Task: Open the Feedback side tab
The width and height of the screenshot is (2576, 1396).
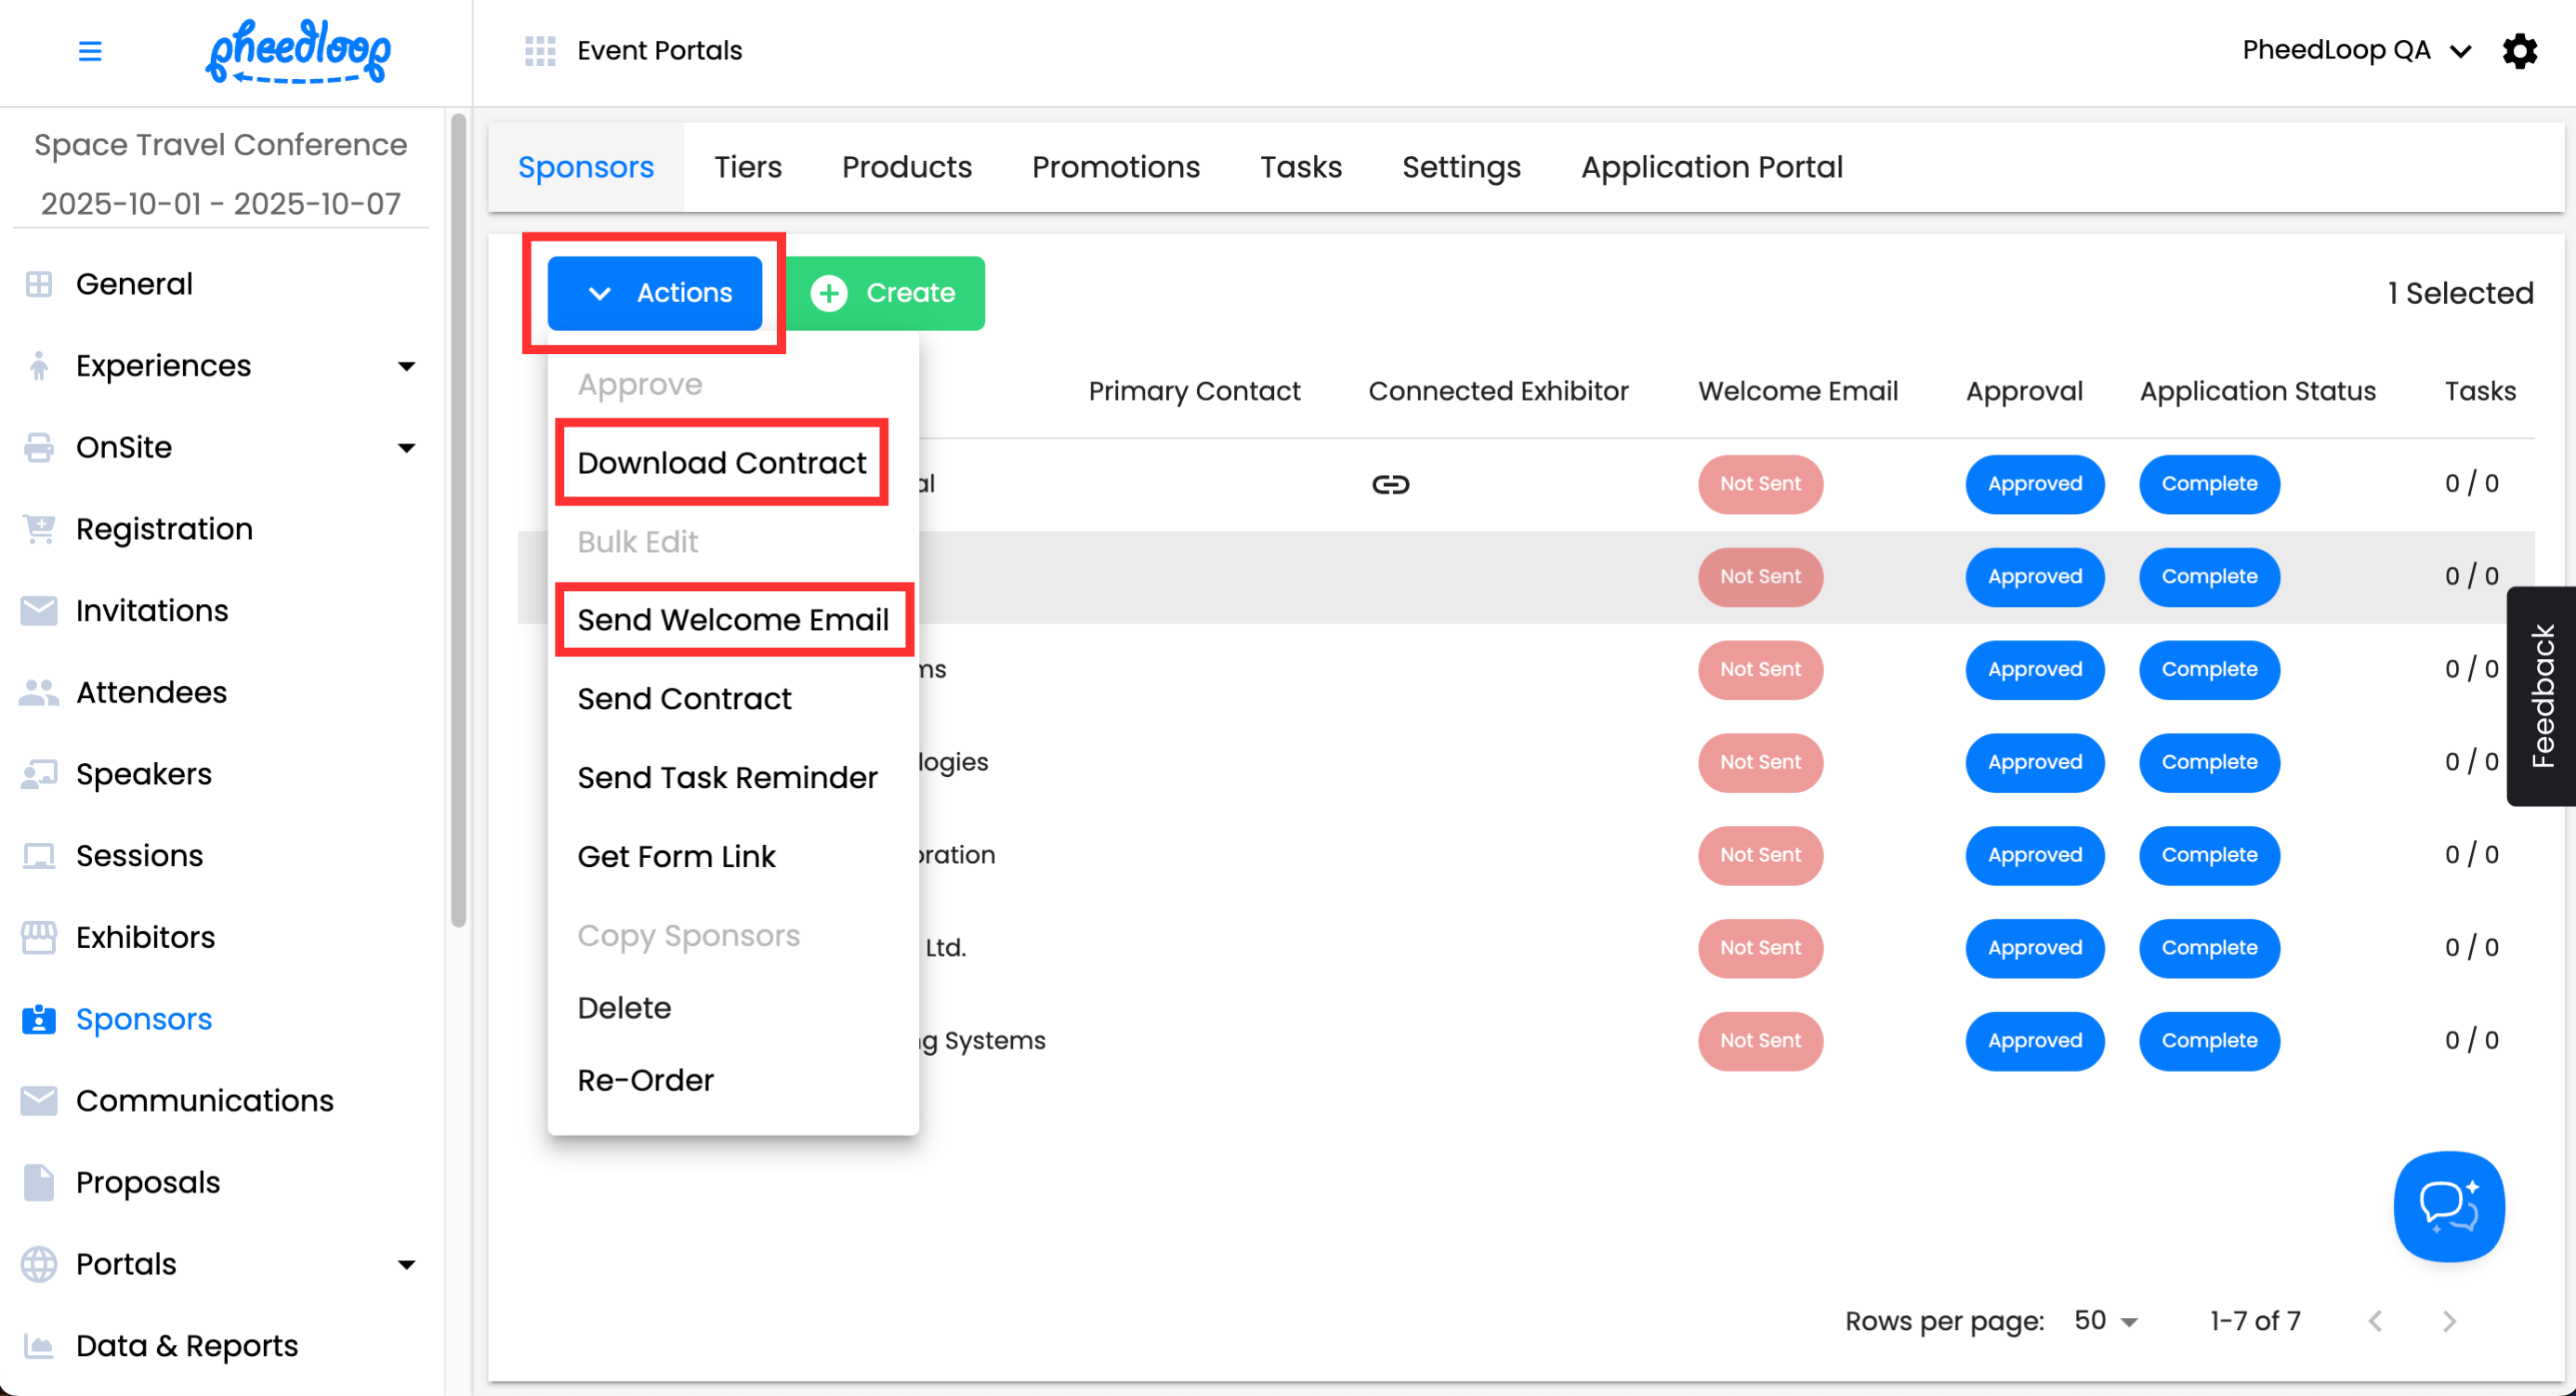Action: click(x=2541, y=696)
